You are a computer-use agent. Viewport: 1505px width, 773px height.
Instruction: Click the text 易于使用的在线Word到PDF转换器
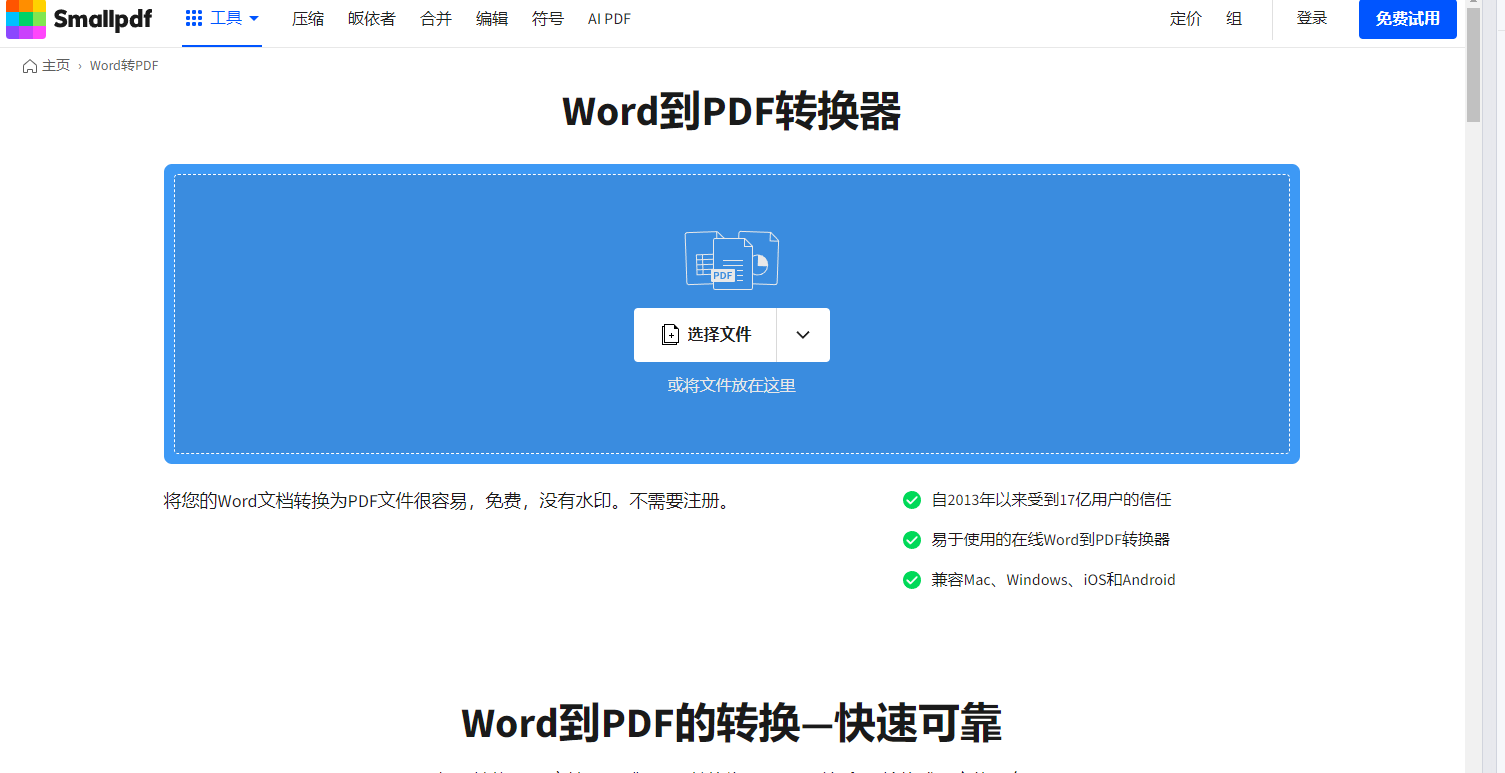point(1051,540)
